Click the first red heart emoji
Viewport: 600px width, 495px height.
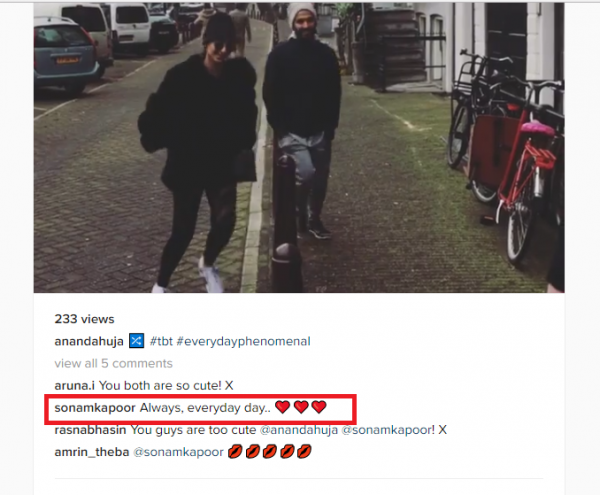pos(282,407)
